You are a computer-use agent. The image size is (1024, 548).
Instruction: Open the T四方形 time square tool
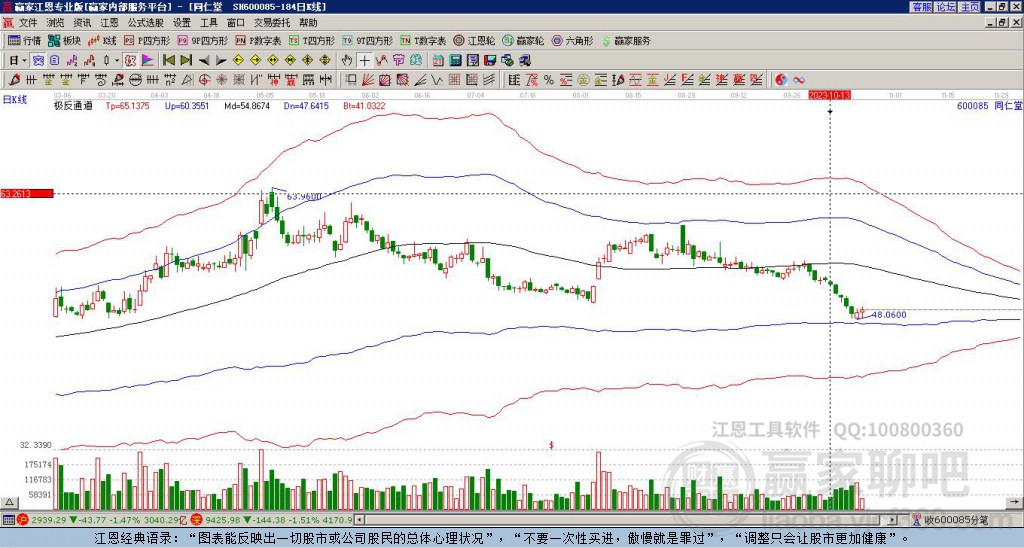pyautogui.click(x=312, y=40)
